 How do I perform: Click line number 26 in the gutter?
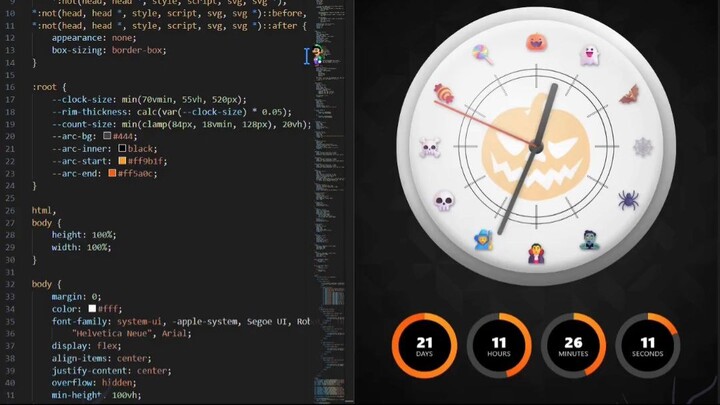10,210
